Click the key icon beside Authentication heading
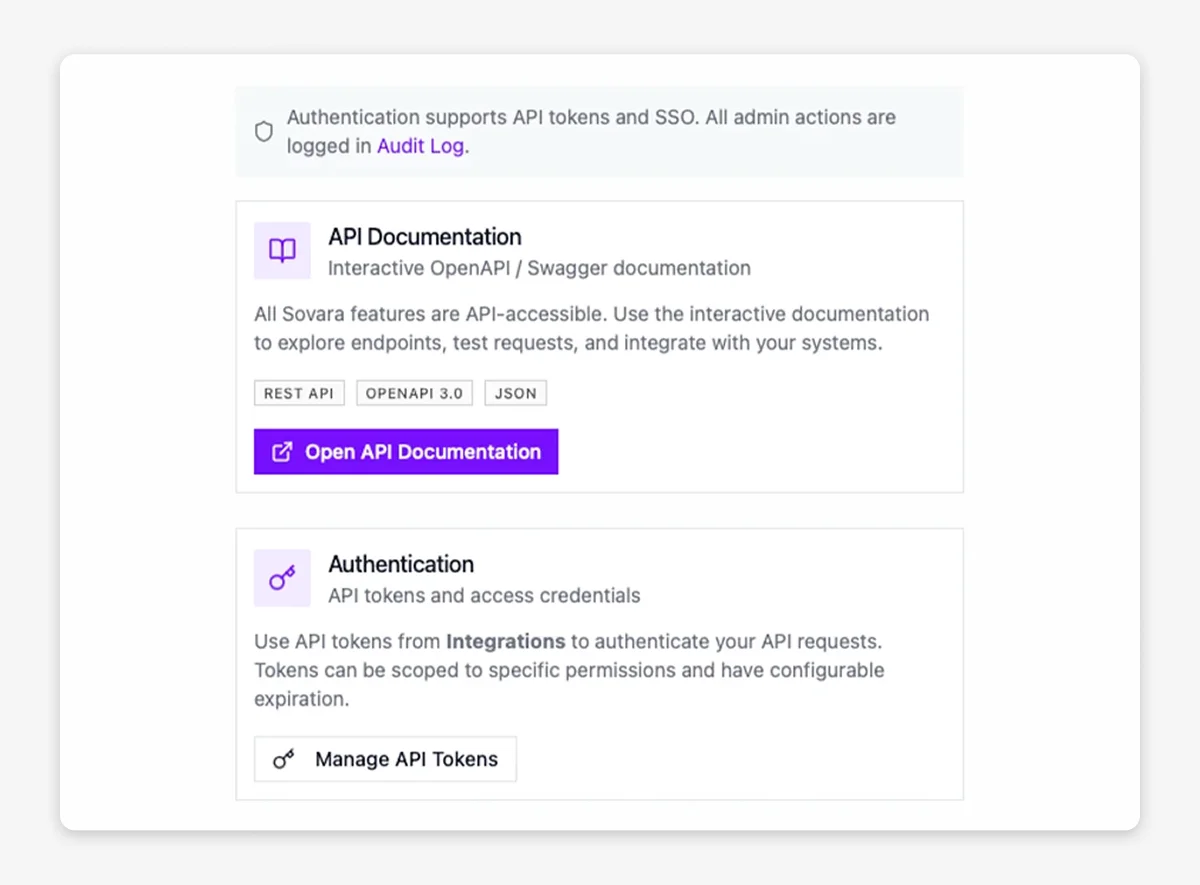 [281, 578]
